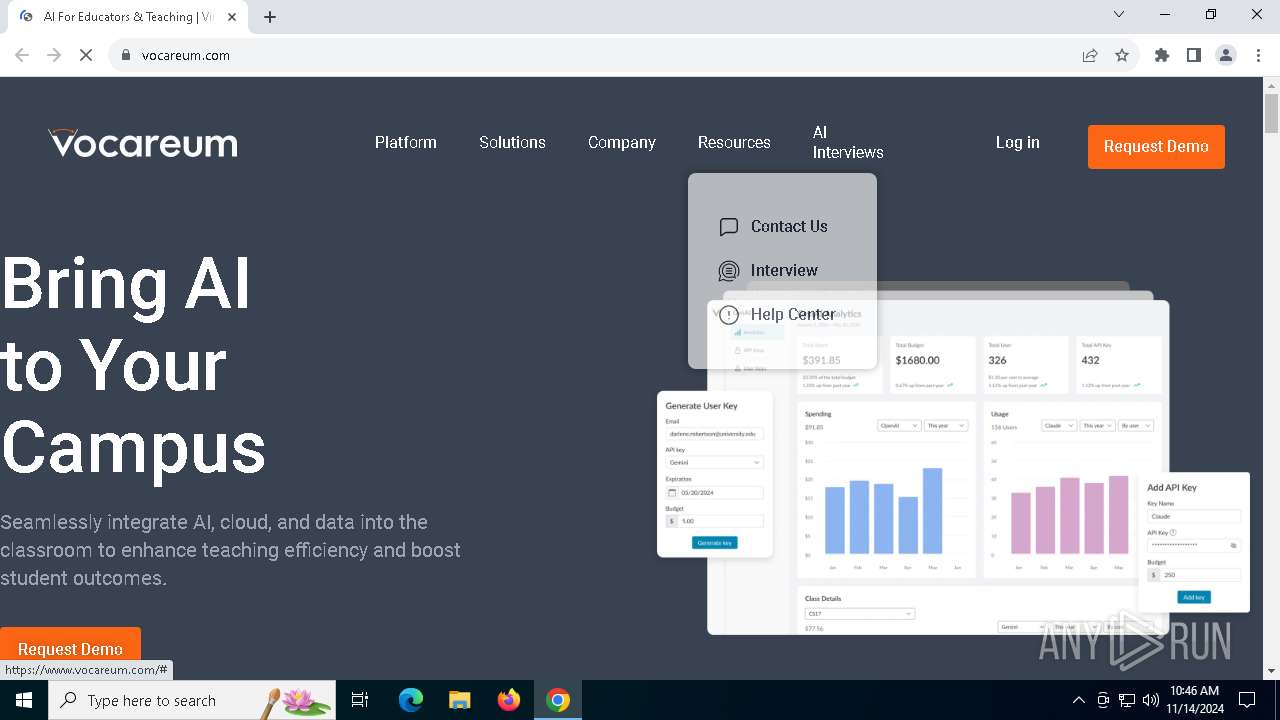Click the Help Center info icon
Screen dimensions: 1280x720
[x=729, y=315]
